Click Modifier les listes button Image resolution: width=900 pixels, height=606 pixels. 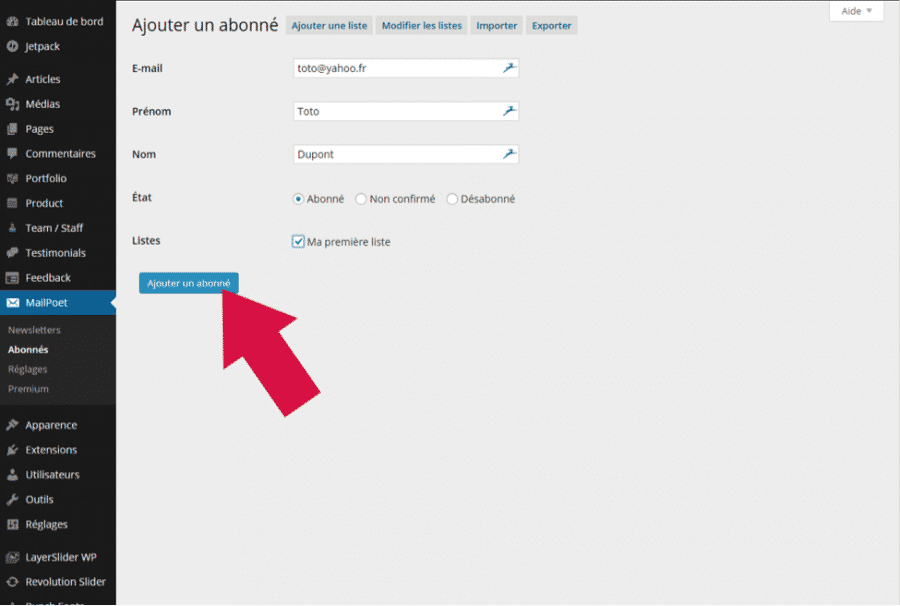coord(422,26)
